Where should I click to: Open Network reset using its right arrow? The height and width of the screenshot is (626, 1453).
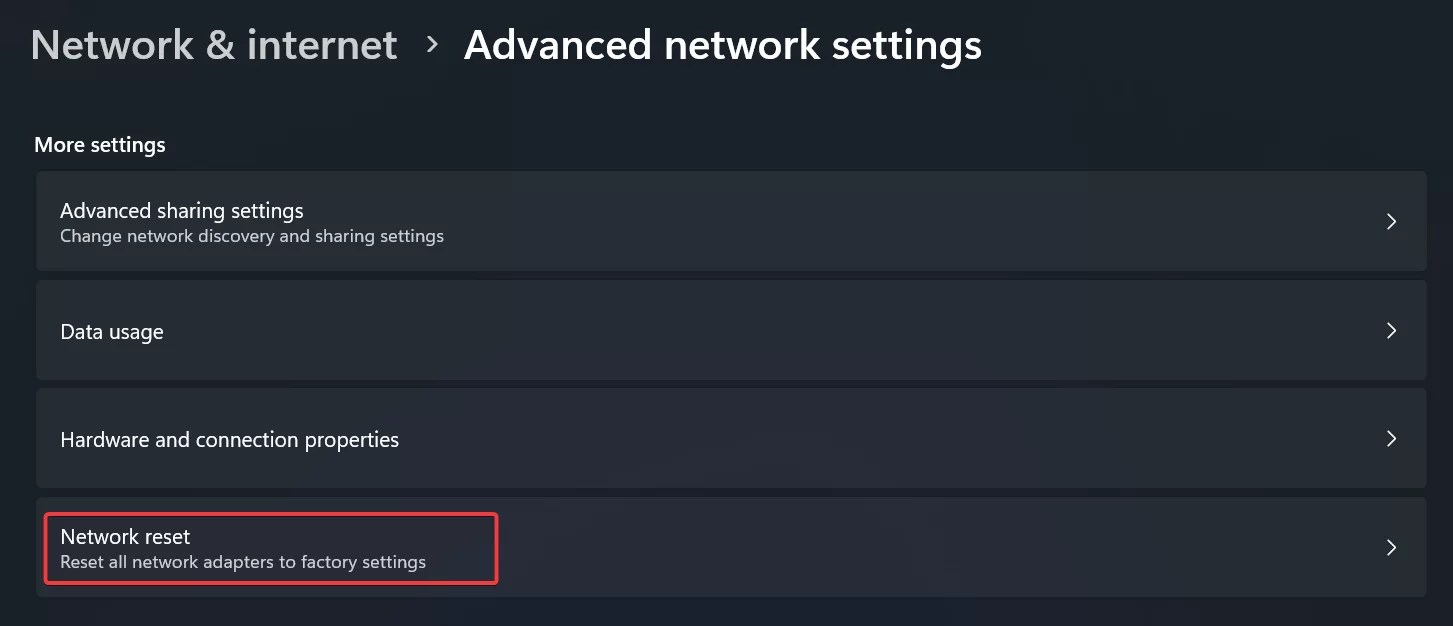[1391, 547]
